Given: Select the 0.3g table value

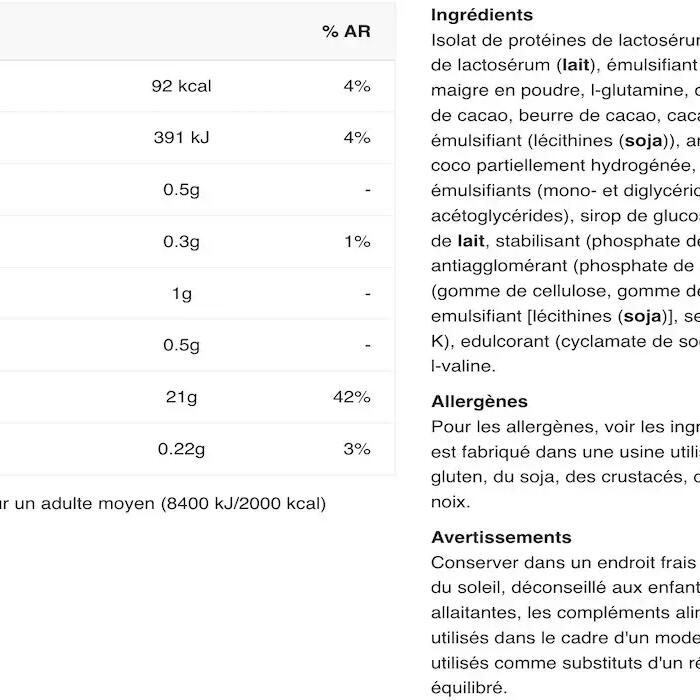Looking at the screenshot, I should [181, 241].
